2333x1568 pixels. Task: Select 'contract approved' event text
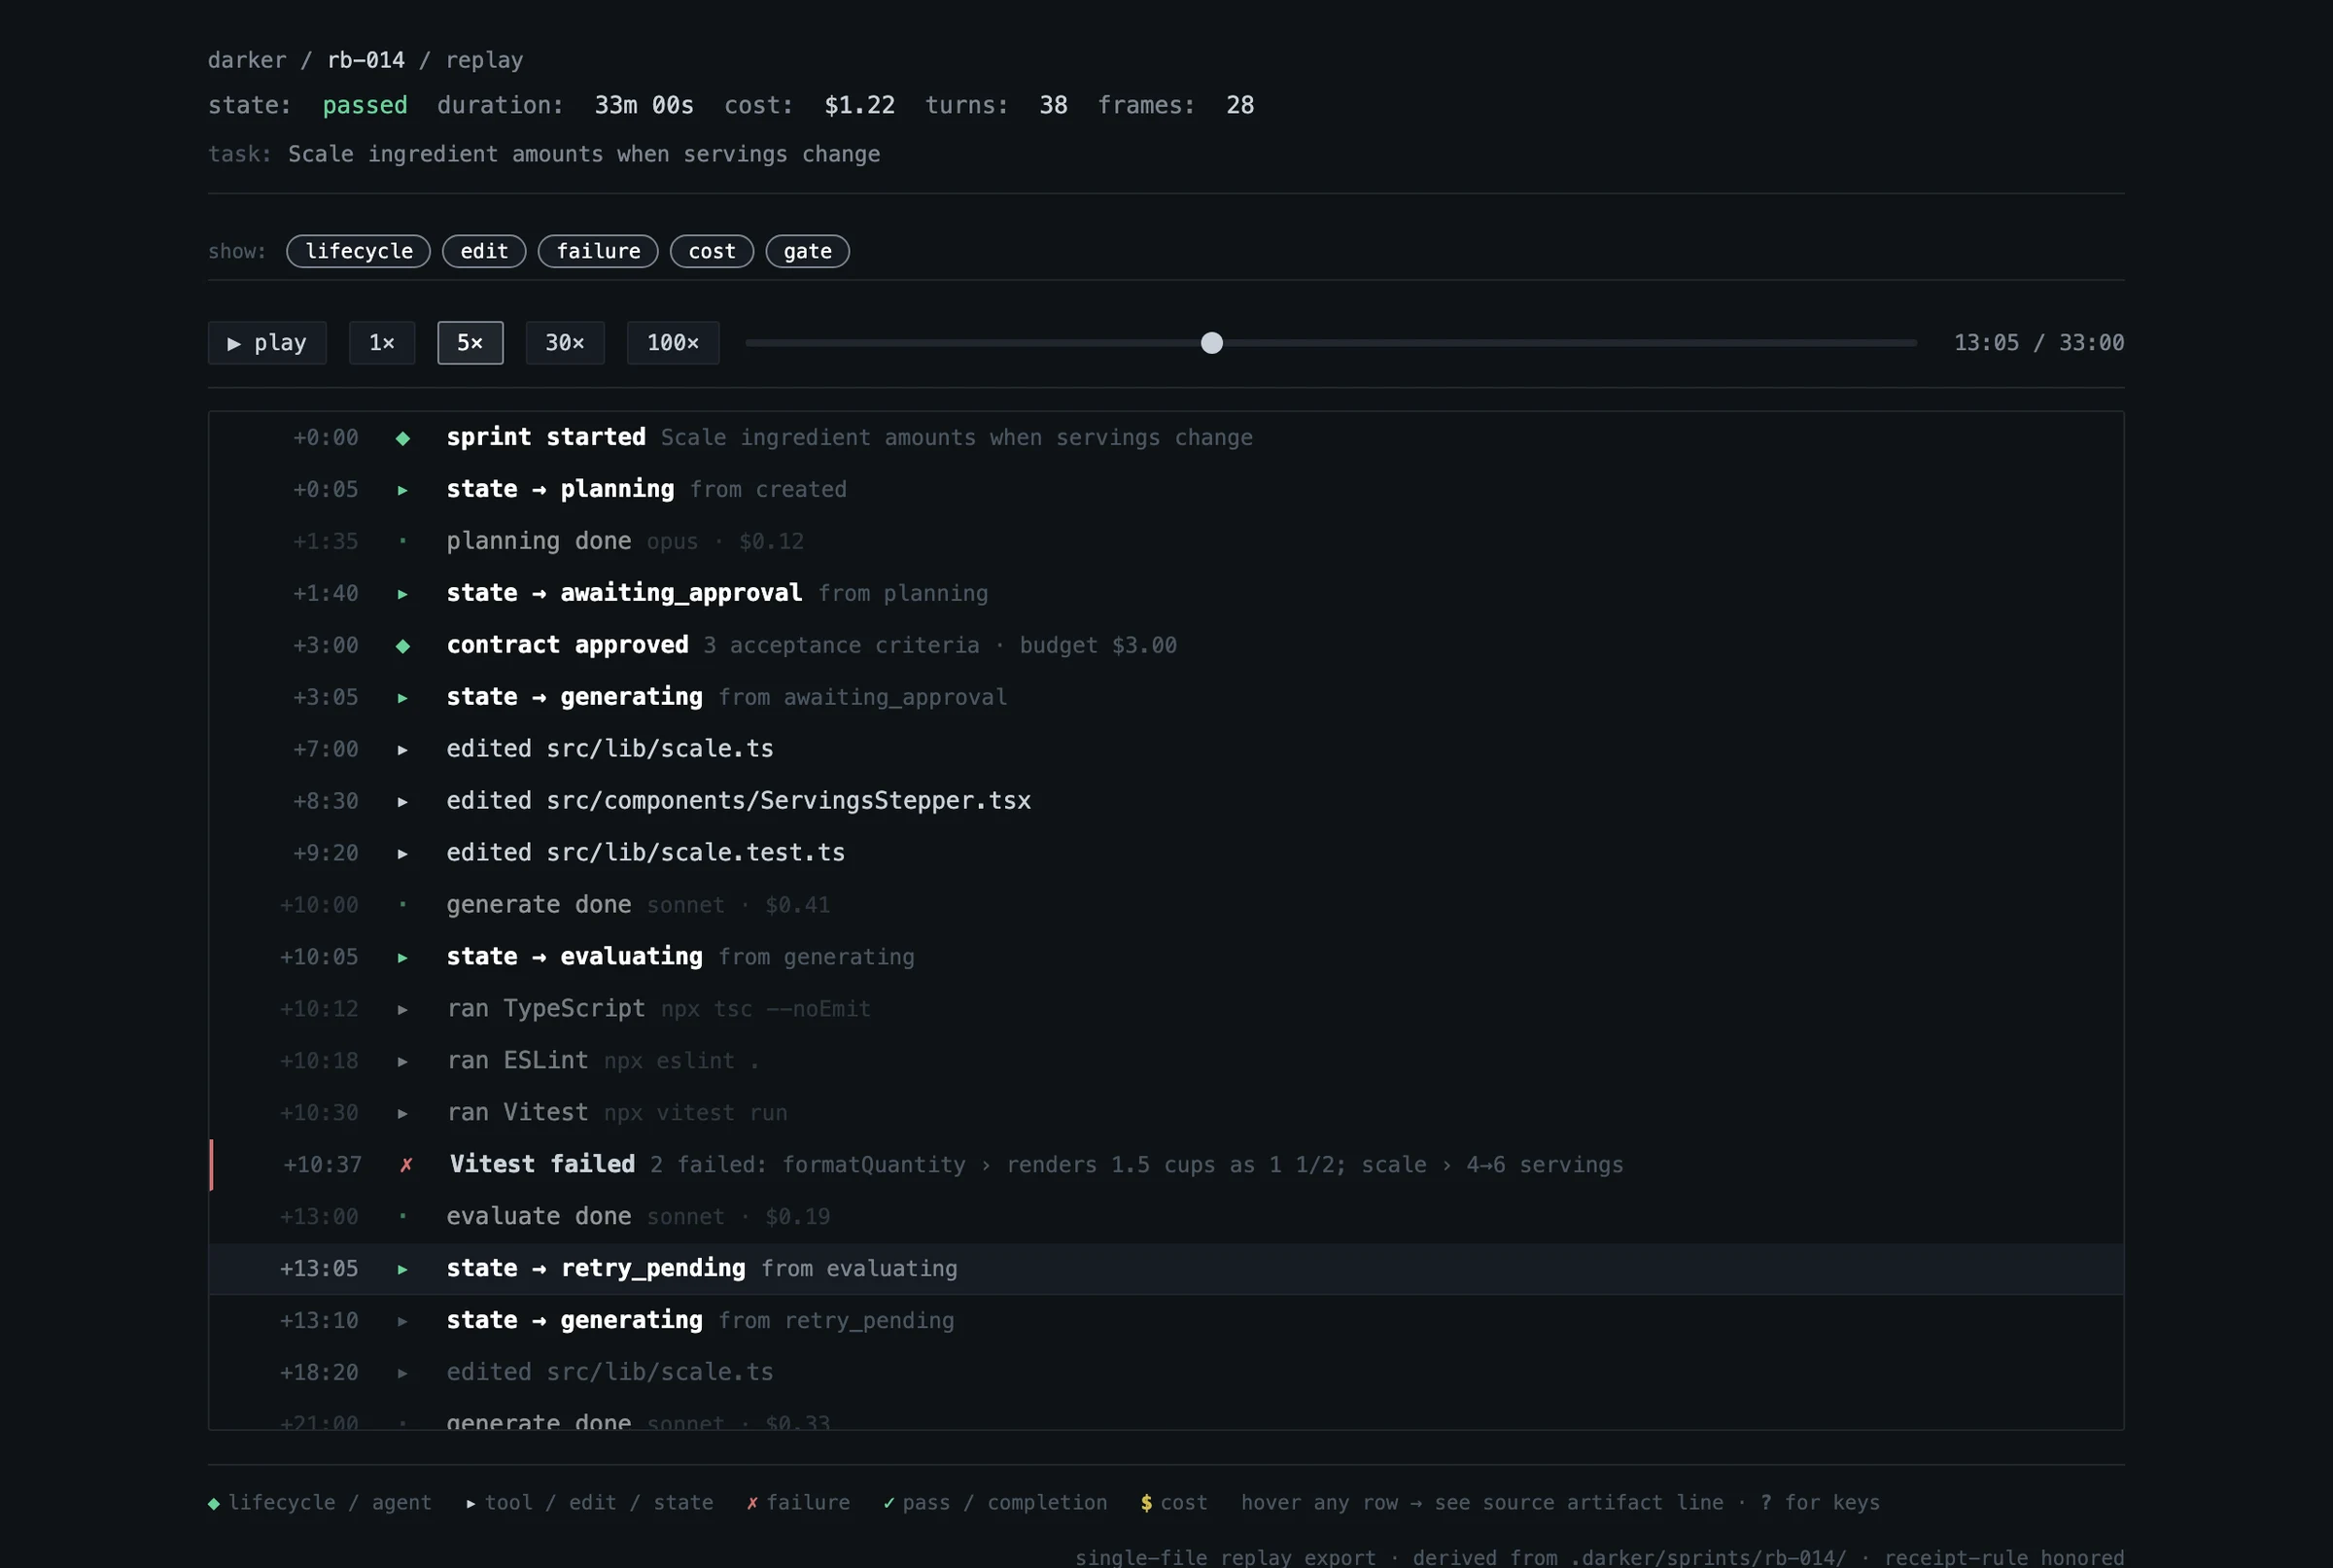(568, 645)
